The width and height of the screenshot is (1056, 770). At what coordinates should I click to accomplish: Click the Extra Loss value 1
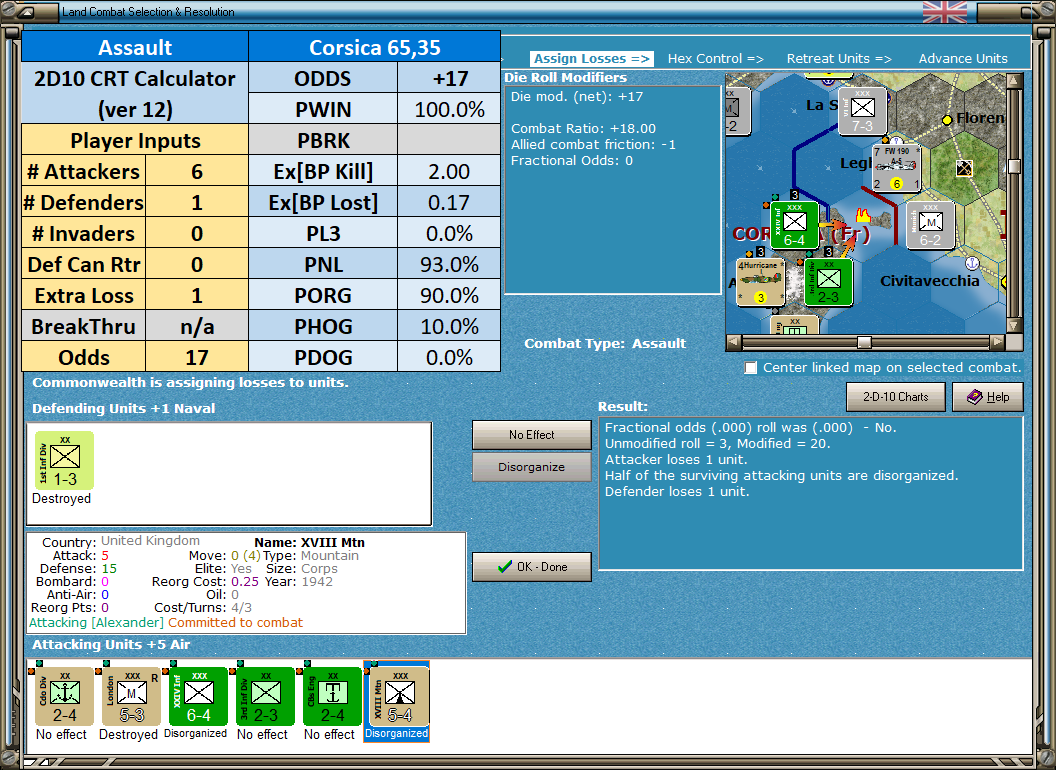click(x=197, y=296)
